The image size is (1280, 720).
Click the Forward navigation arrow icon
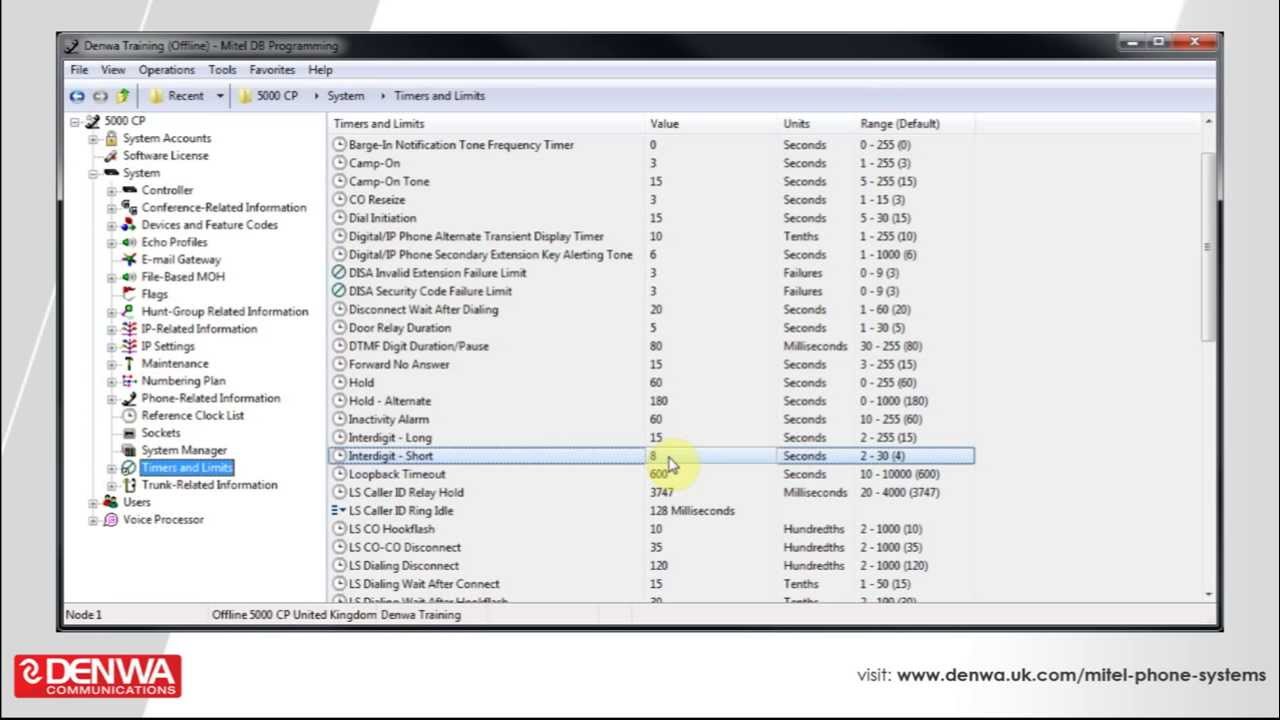coord(100,96)
